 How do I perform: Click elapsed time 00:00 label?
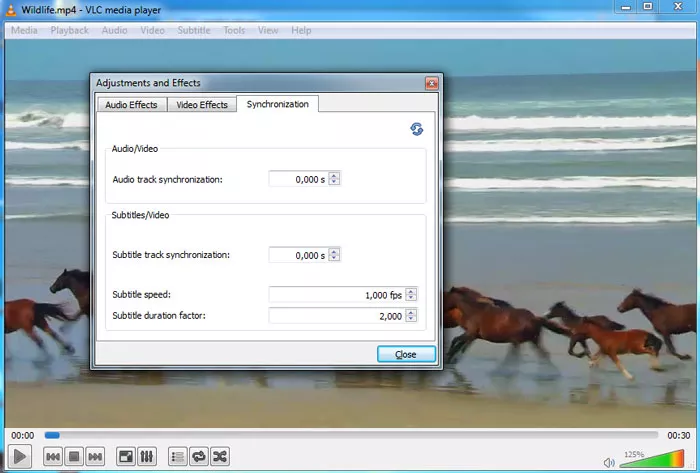click(x=22, y=435)
